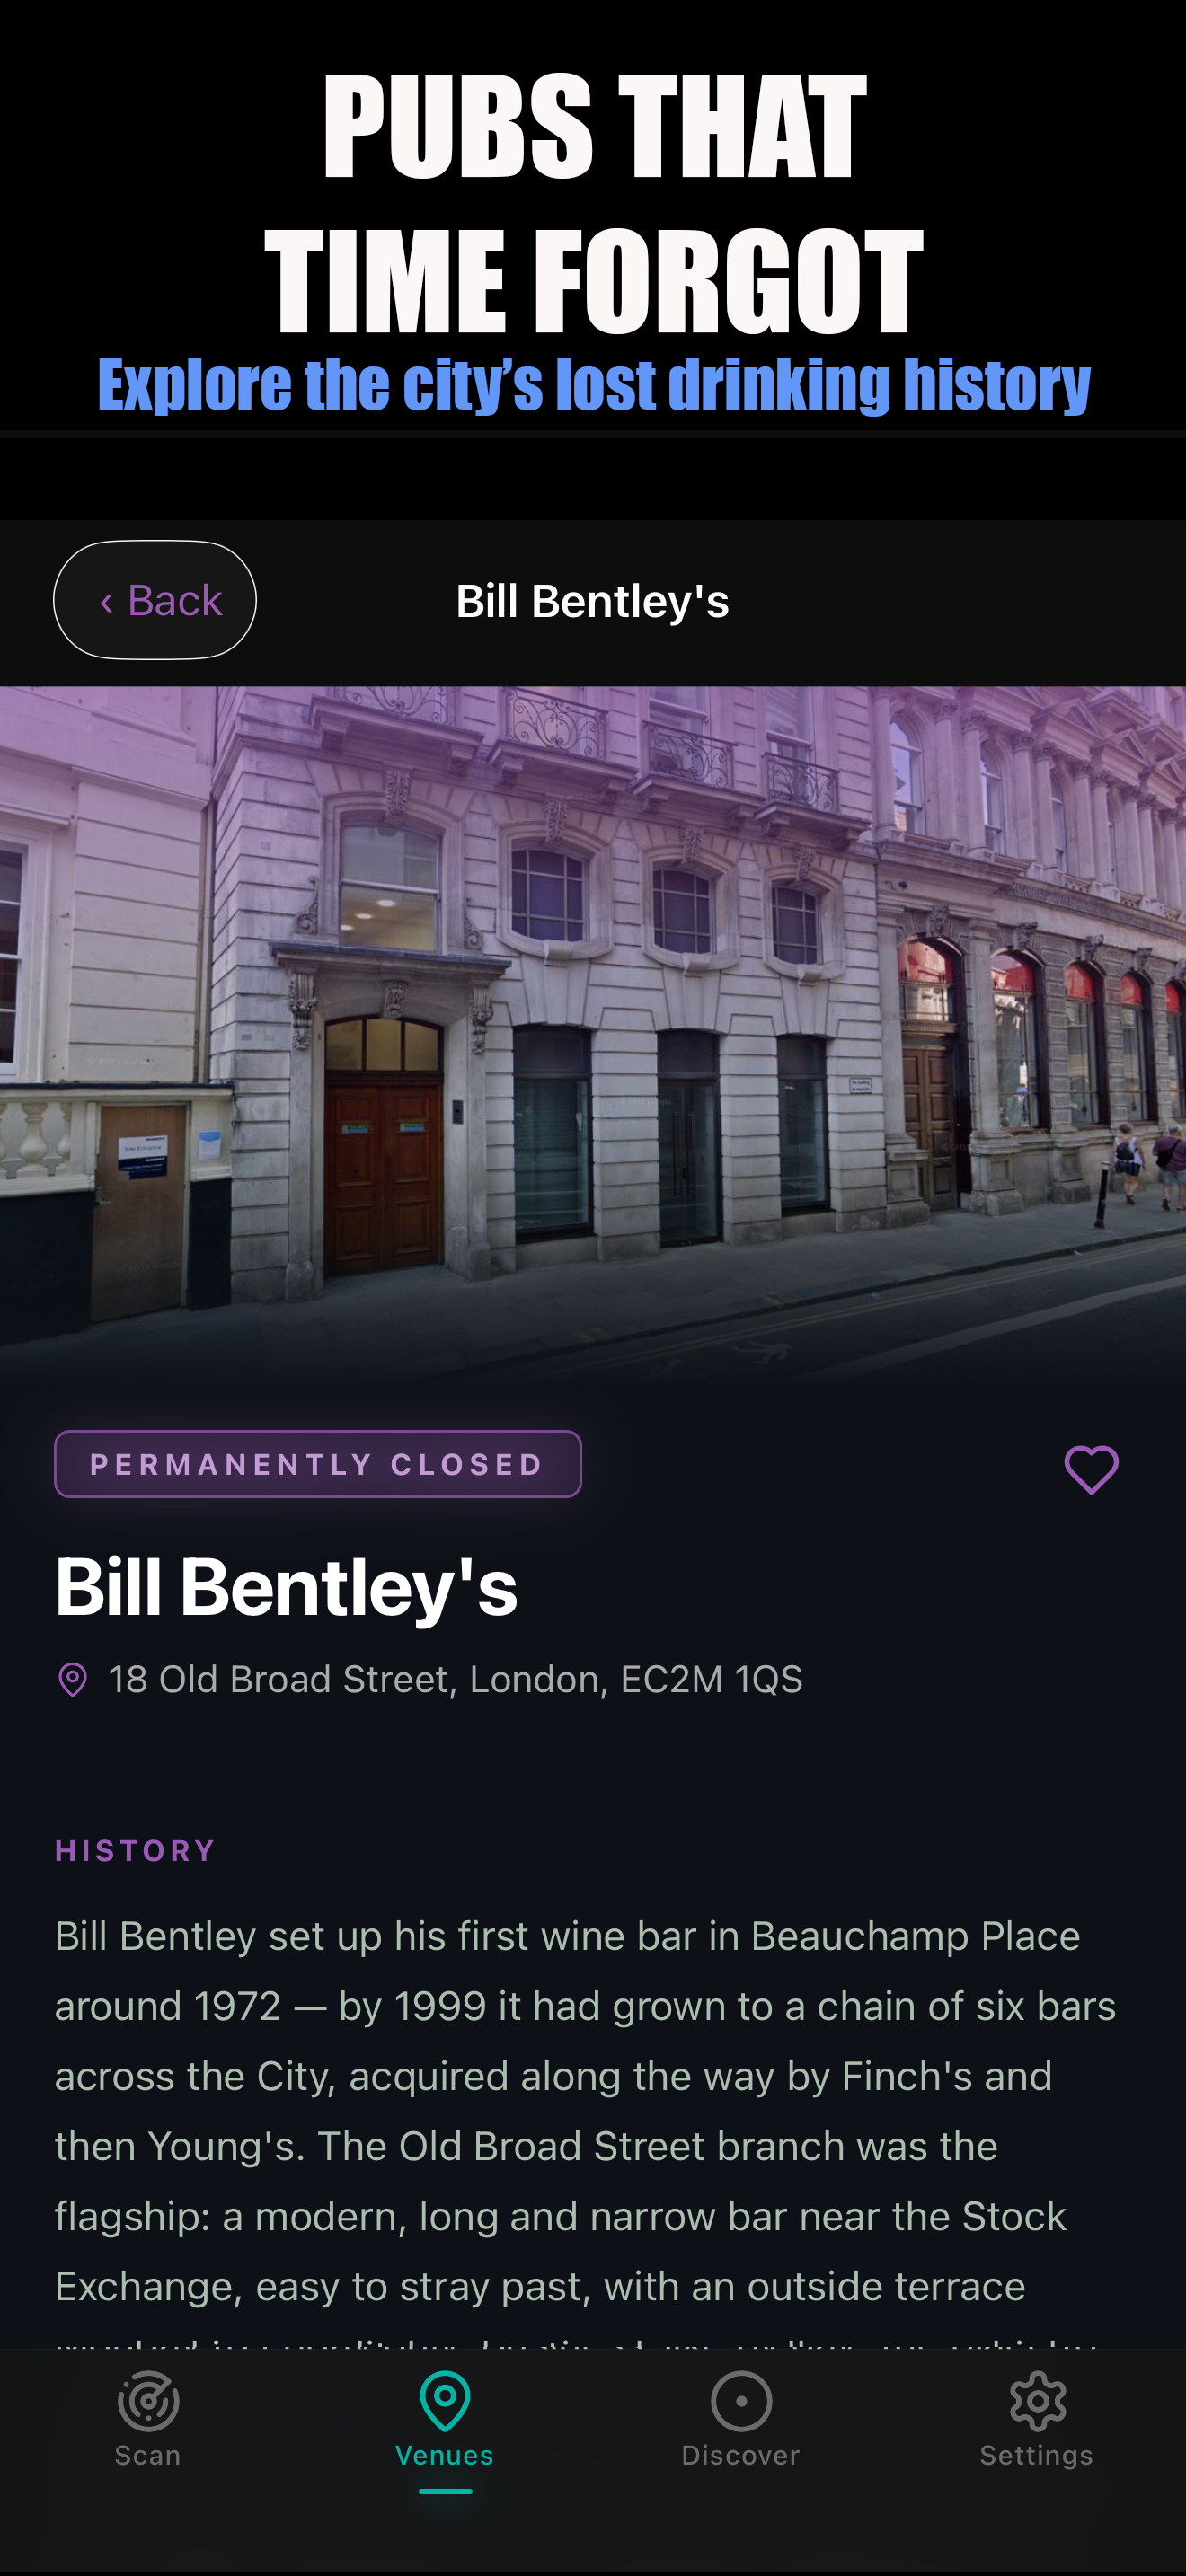Open the Settings tab
This screenshot has height=2576, width=1186.
pos(1037,2420)
